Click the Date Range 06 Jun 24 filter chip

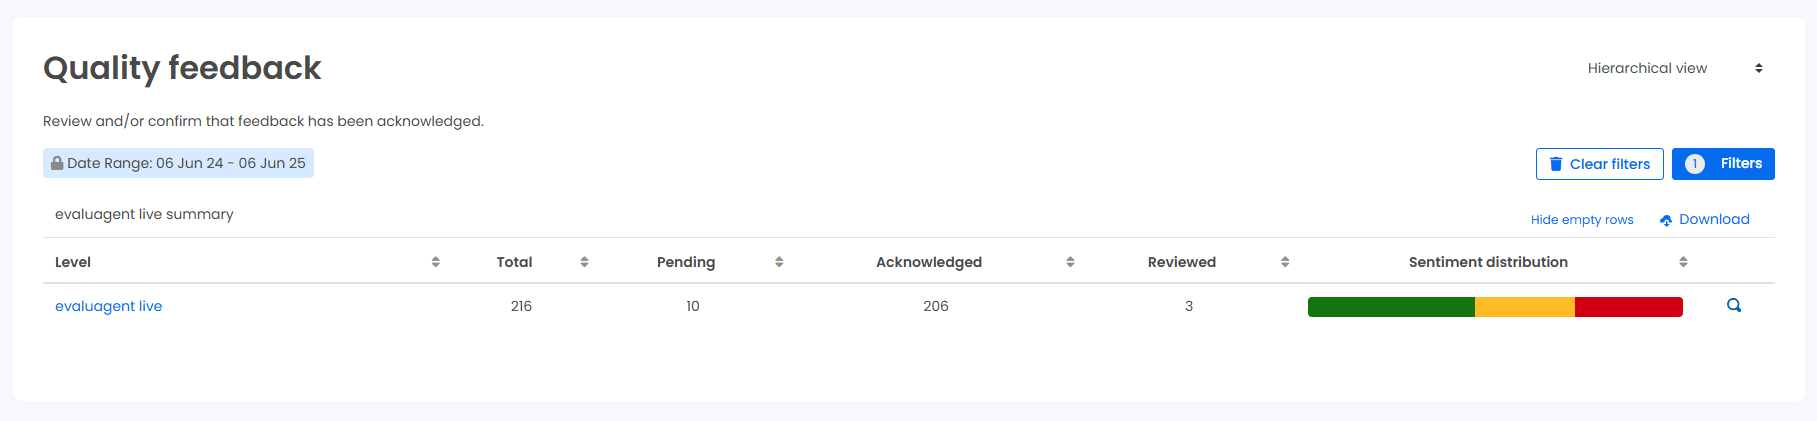178,163
